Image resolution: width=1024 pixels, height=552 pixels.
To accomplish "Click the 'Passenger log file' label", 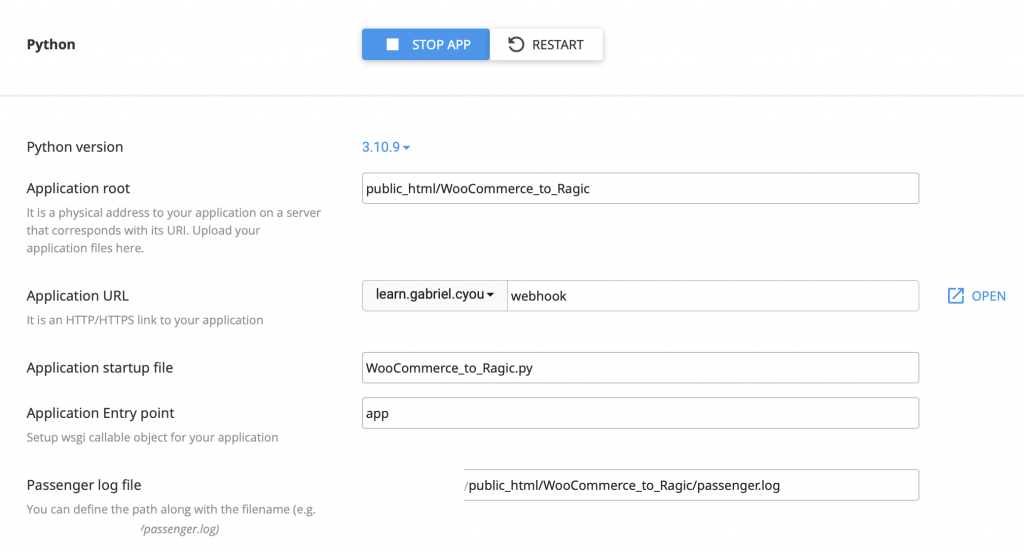I will tap(84, 485).
